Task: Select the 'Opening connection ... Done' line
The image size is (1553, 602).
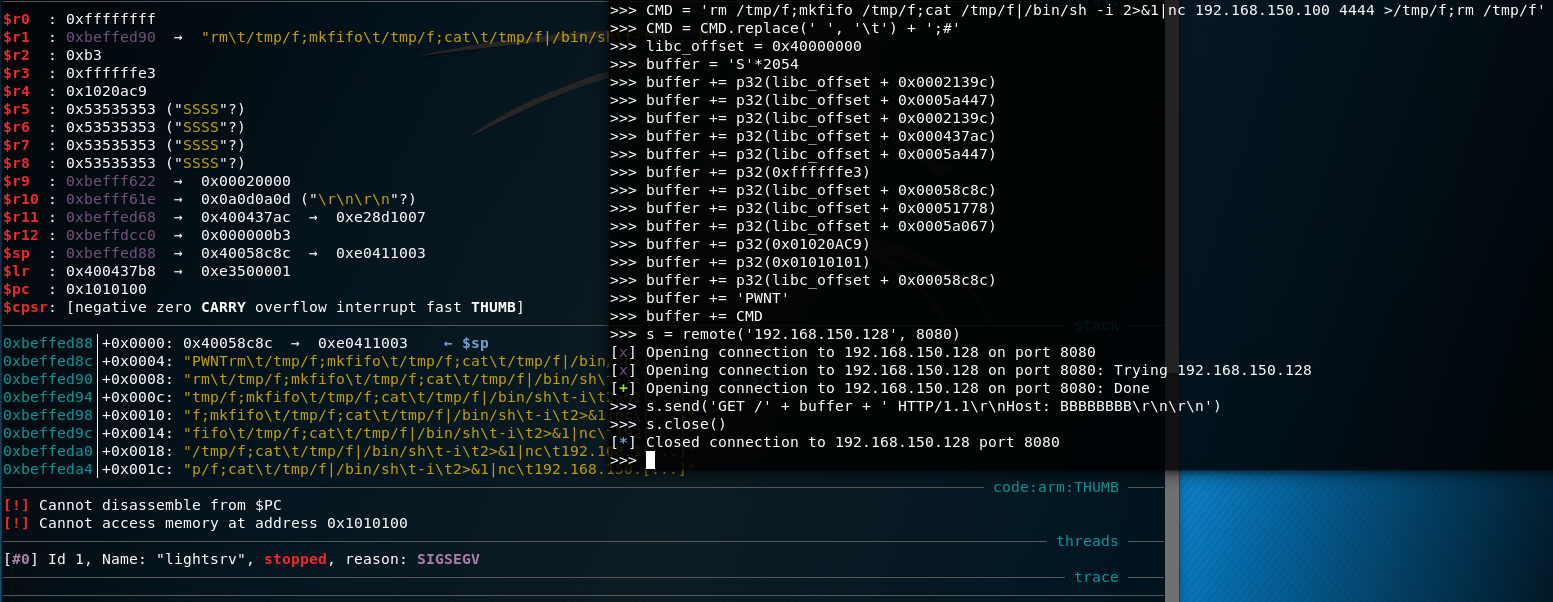Action: click(880, 388)
